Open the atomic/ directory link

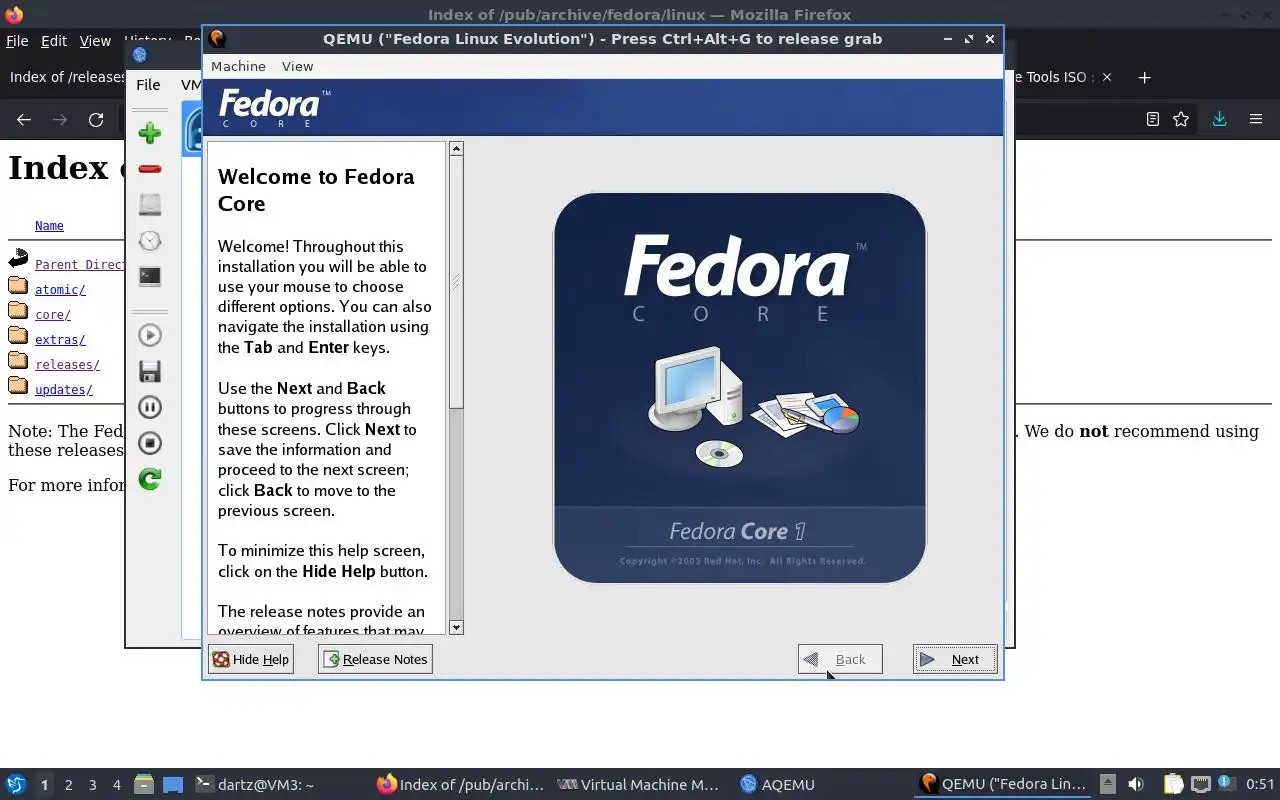coord(60,290)
